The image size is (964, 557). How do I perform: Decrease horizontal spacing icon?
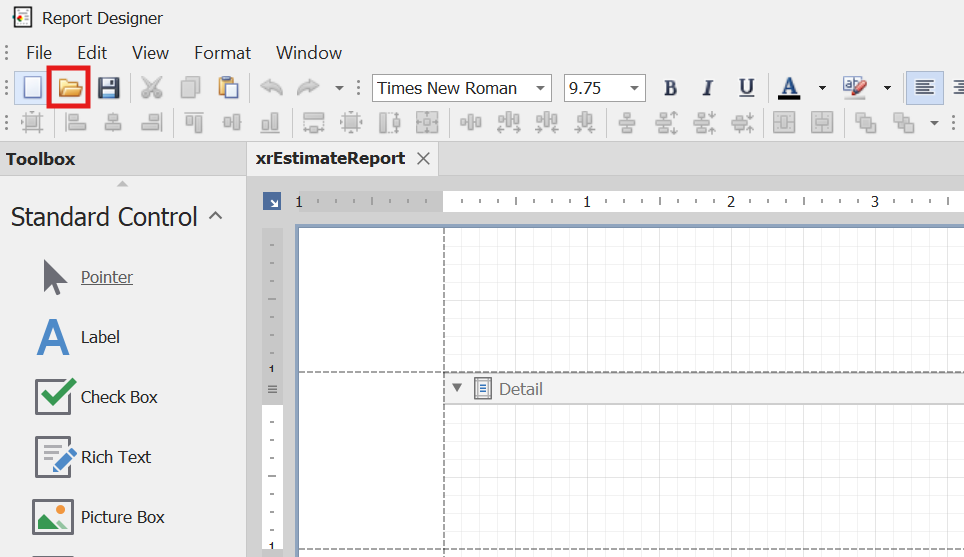547,122
